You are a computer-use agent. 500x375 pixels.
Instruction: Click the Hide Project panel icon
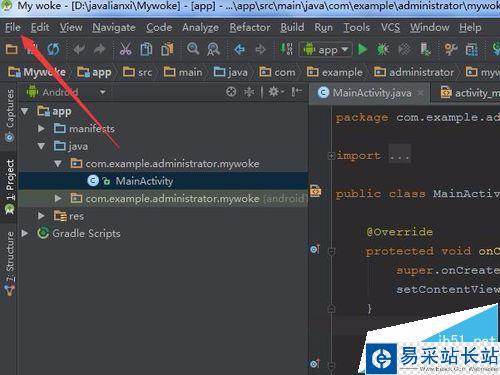pos(296,91)
